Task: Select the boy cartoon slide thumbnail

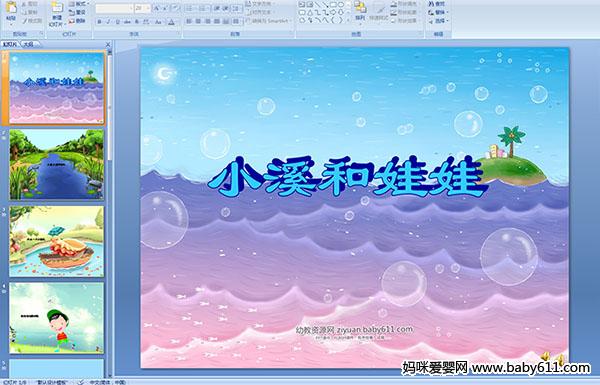Action: 57,318
